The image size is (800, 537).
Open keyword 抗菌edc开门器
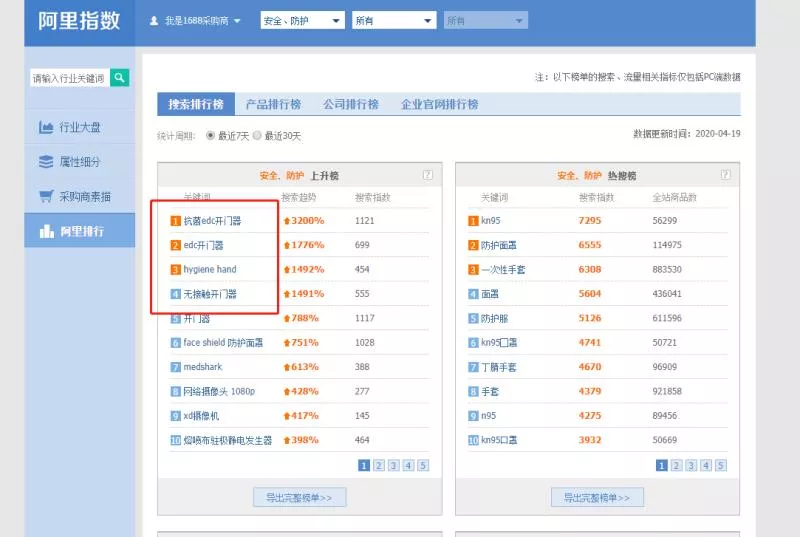point(212,221)
